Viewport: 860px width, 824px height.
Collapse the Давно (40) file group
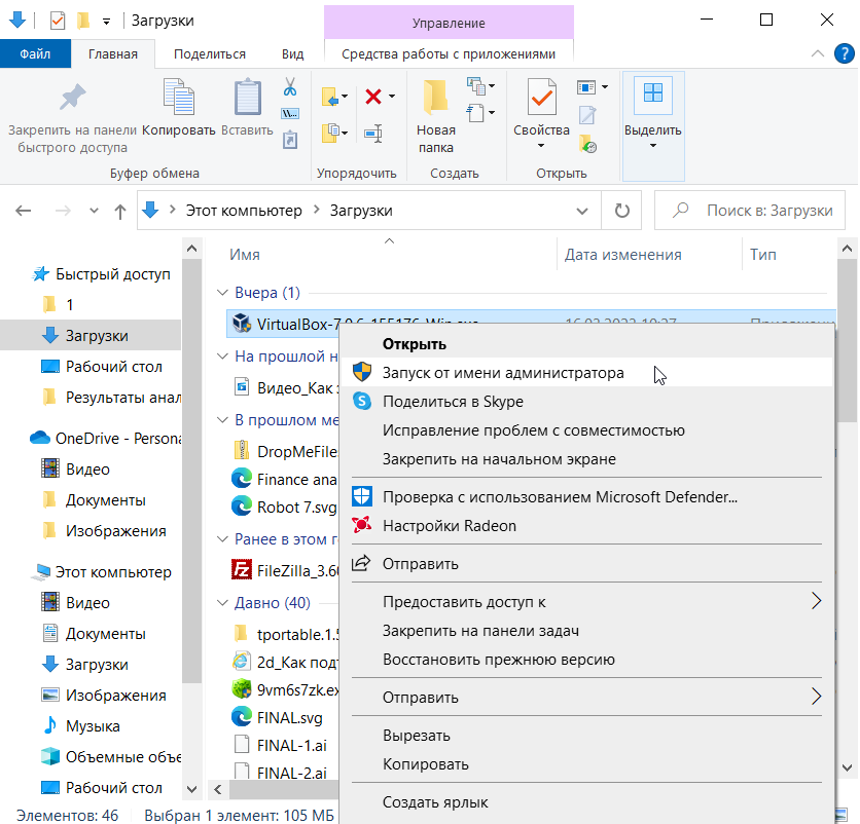[223, 603]
